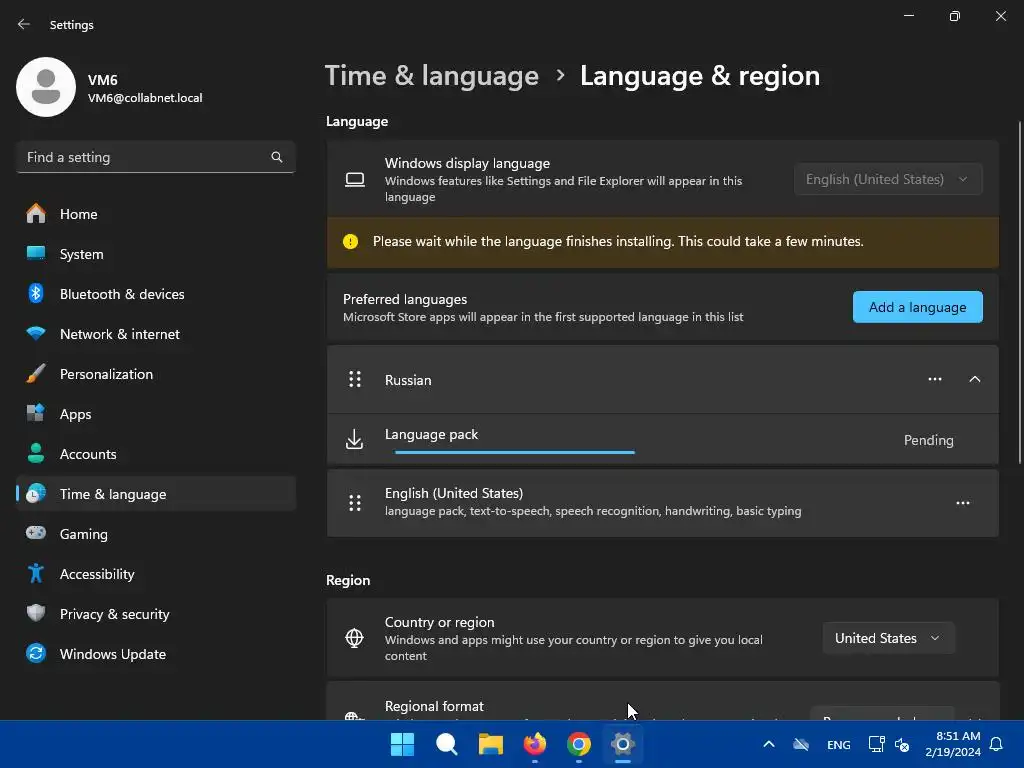Open the Windows display language dropdown
Screen dimensions: 1024x768
(x=888, y=179)
